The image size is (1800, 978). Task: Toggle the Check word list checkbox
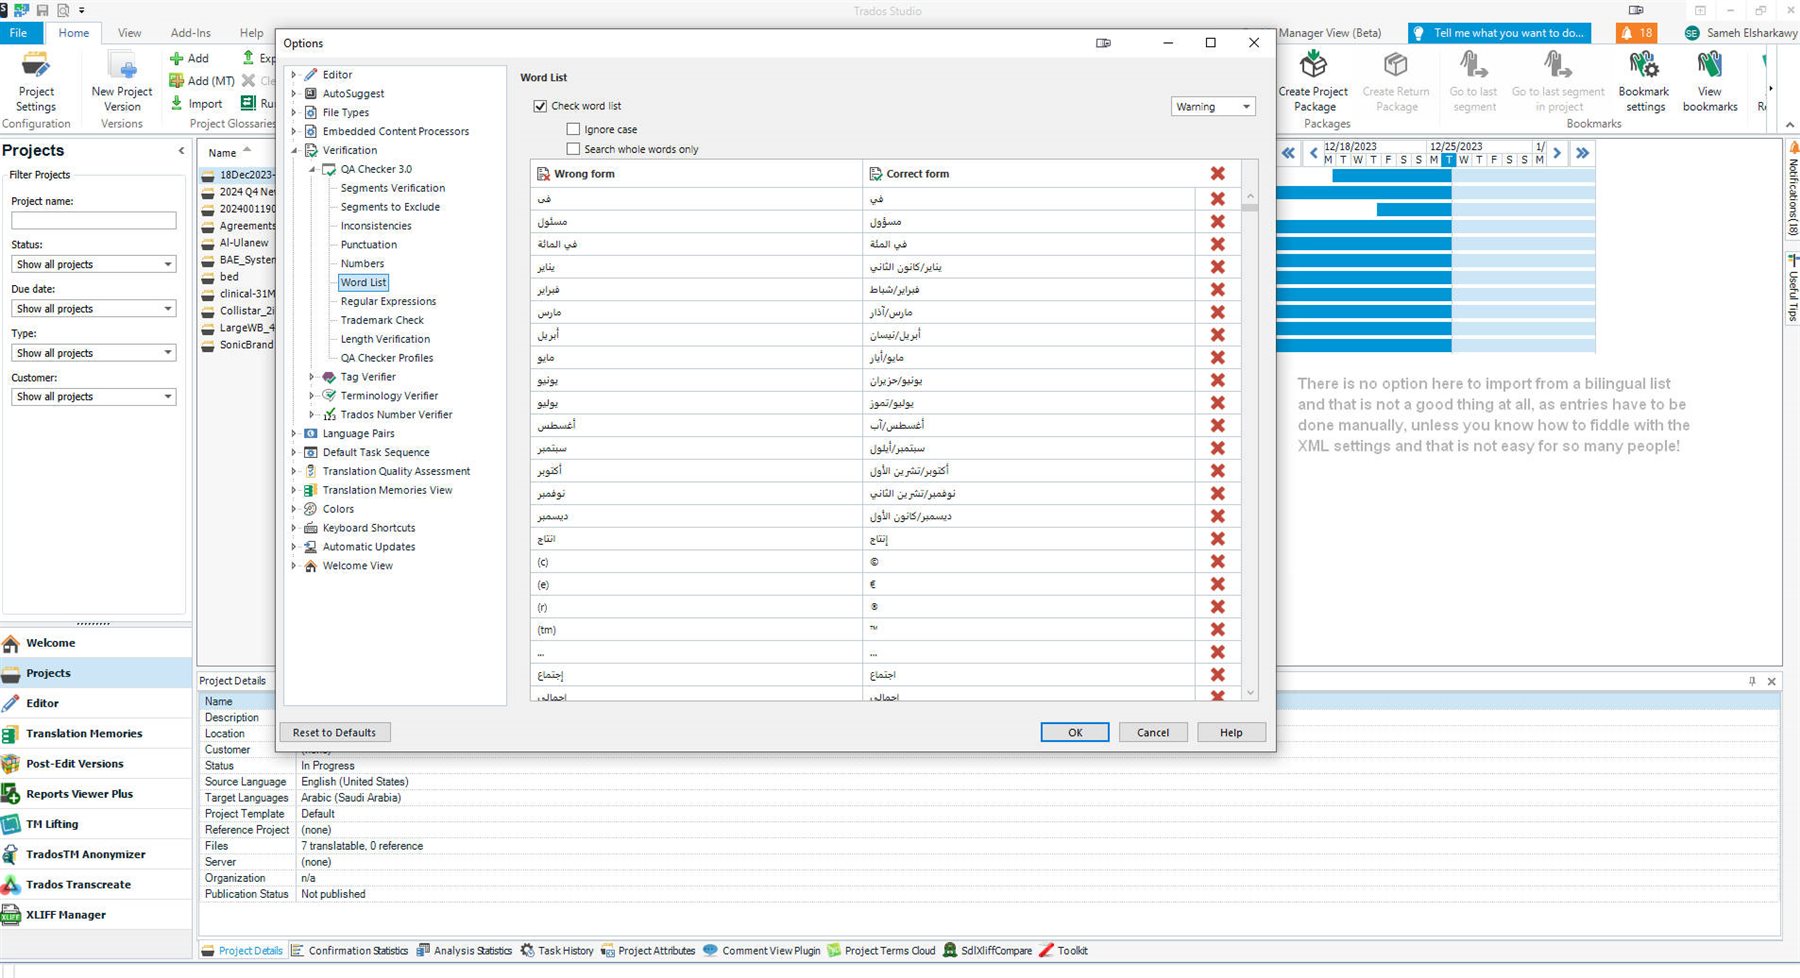pyautogui.click(x=540, y=106)
